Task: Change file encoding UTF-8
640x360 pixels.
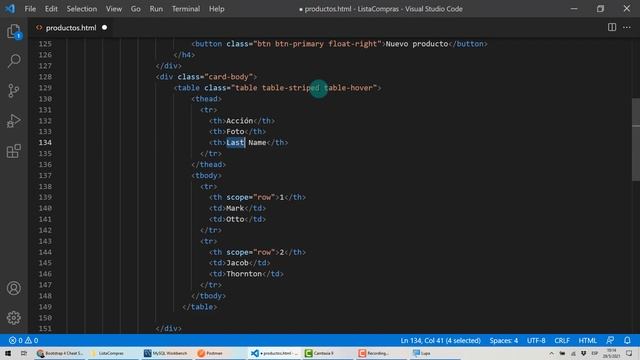Action: (x=536, y=340)
